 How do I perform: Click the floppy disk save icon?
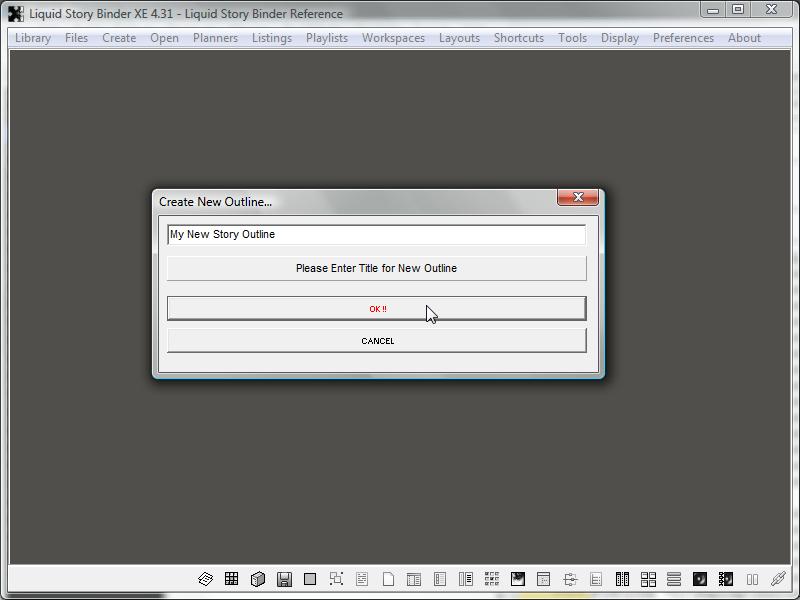pyautogui.click(x=284, y=579)
